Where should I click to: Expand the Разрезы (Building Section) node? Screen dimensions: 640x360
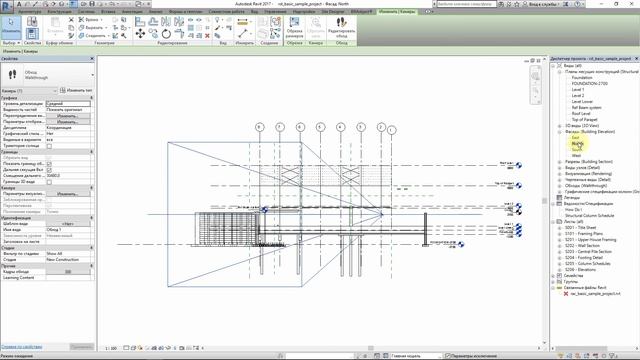click(560, 162)
